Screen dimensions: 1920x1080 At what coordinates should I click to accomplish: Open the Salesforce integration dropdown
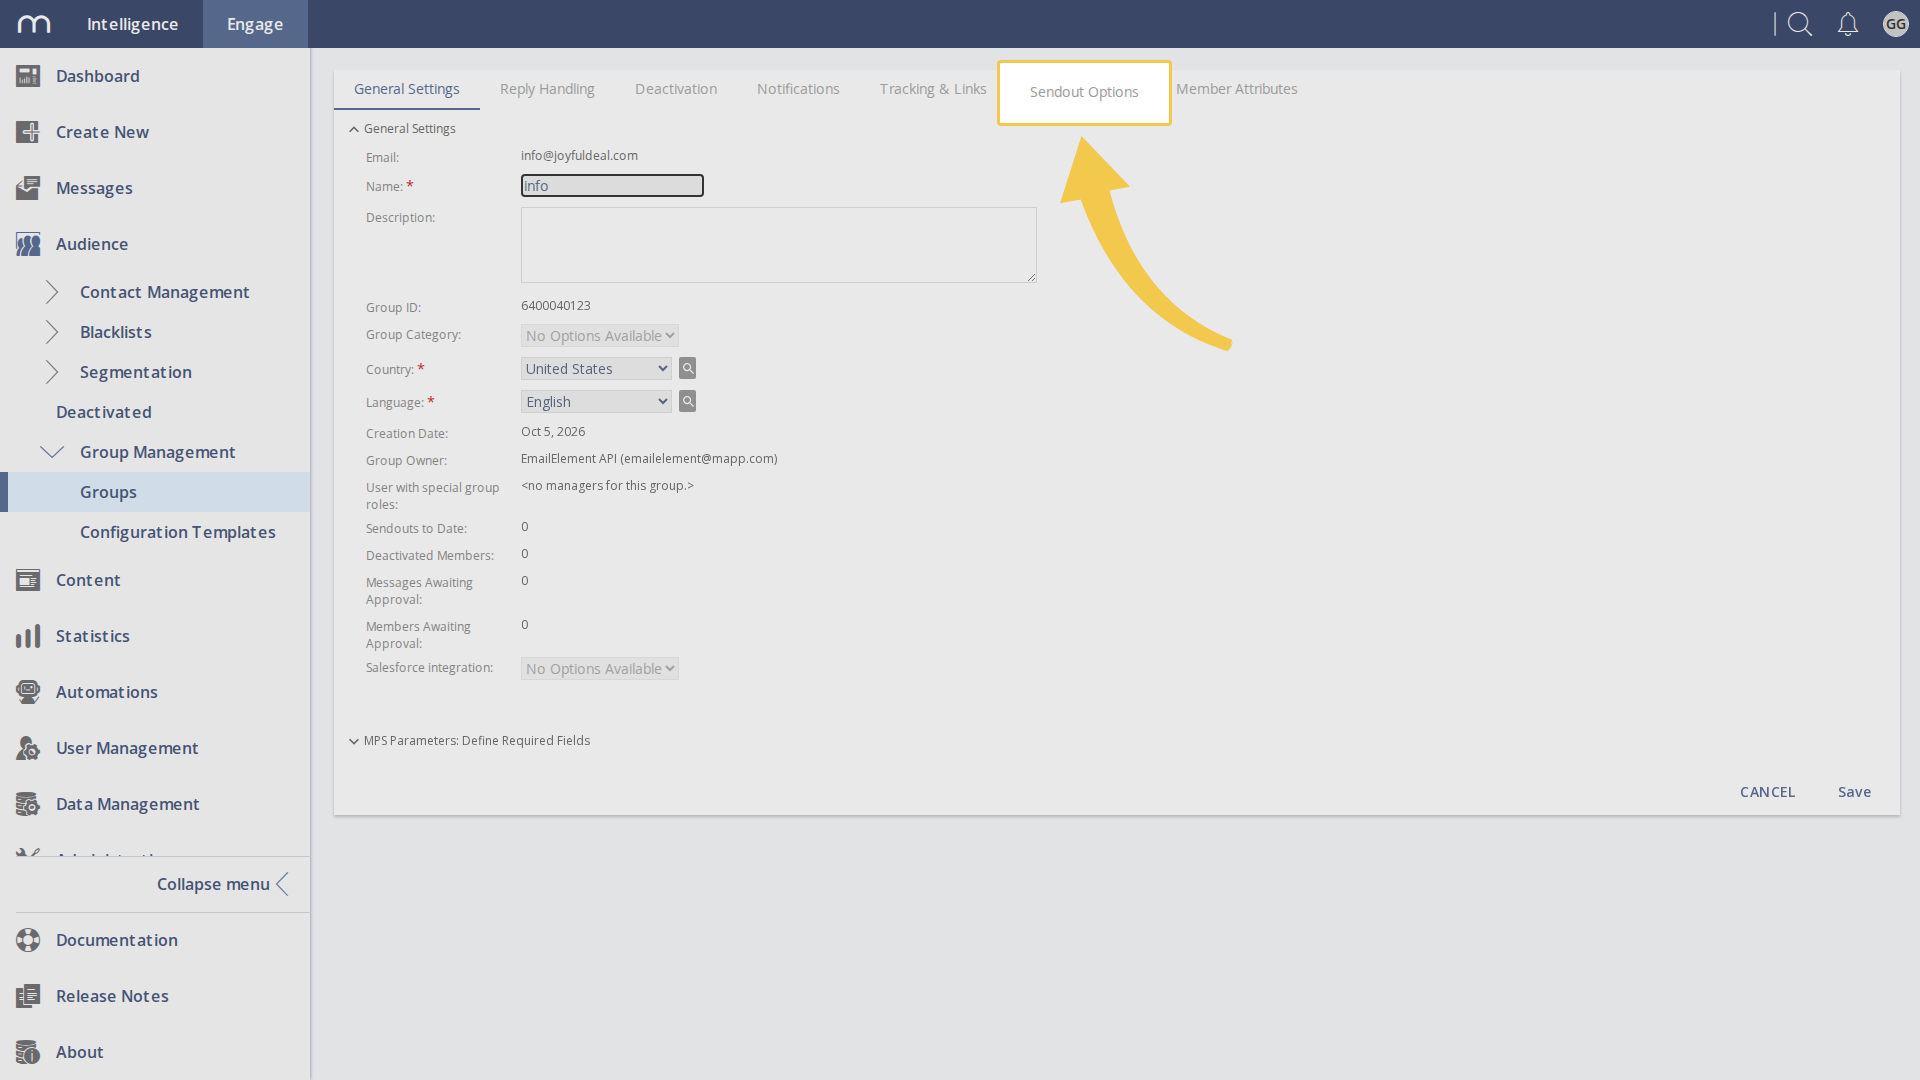pos(600,669)
